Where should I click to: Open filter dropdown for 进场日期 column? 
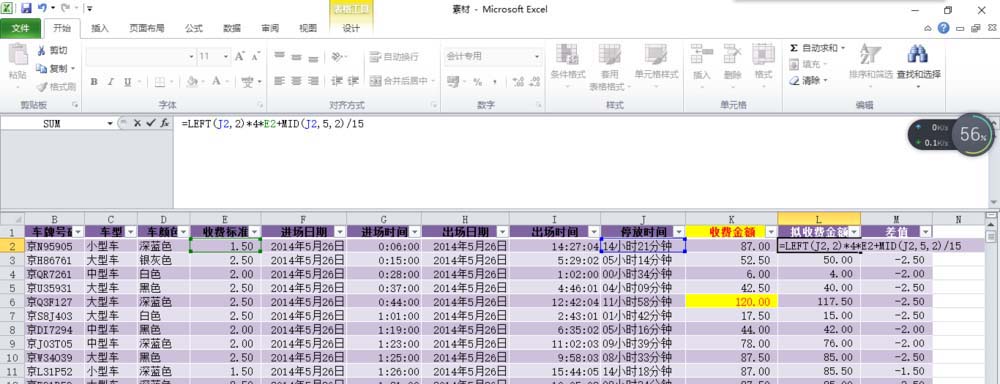(340, 232)
